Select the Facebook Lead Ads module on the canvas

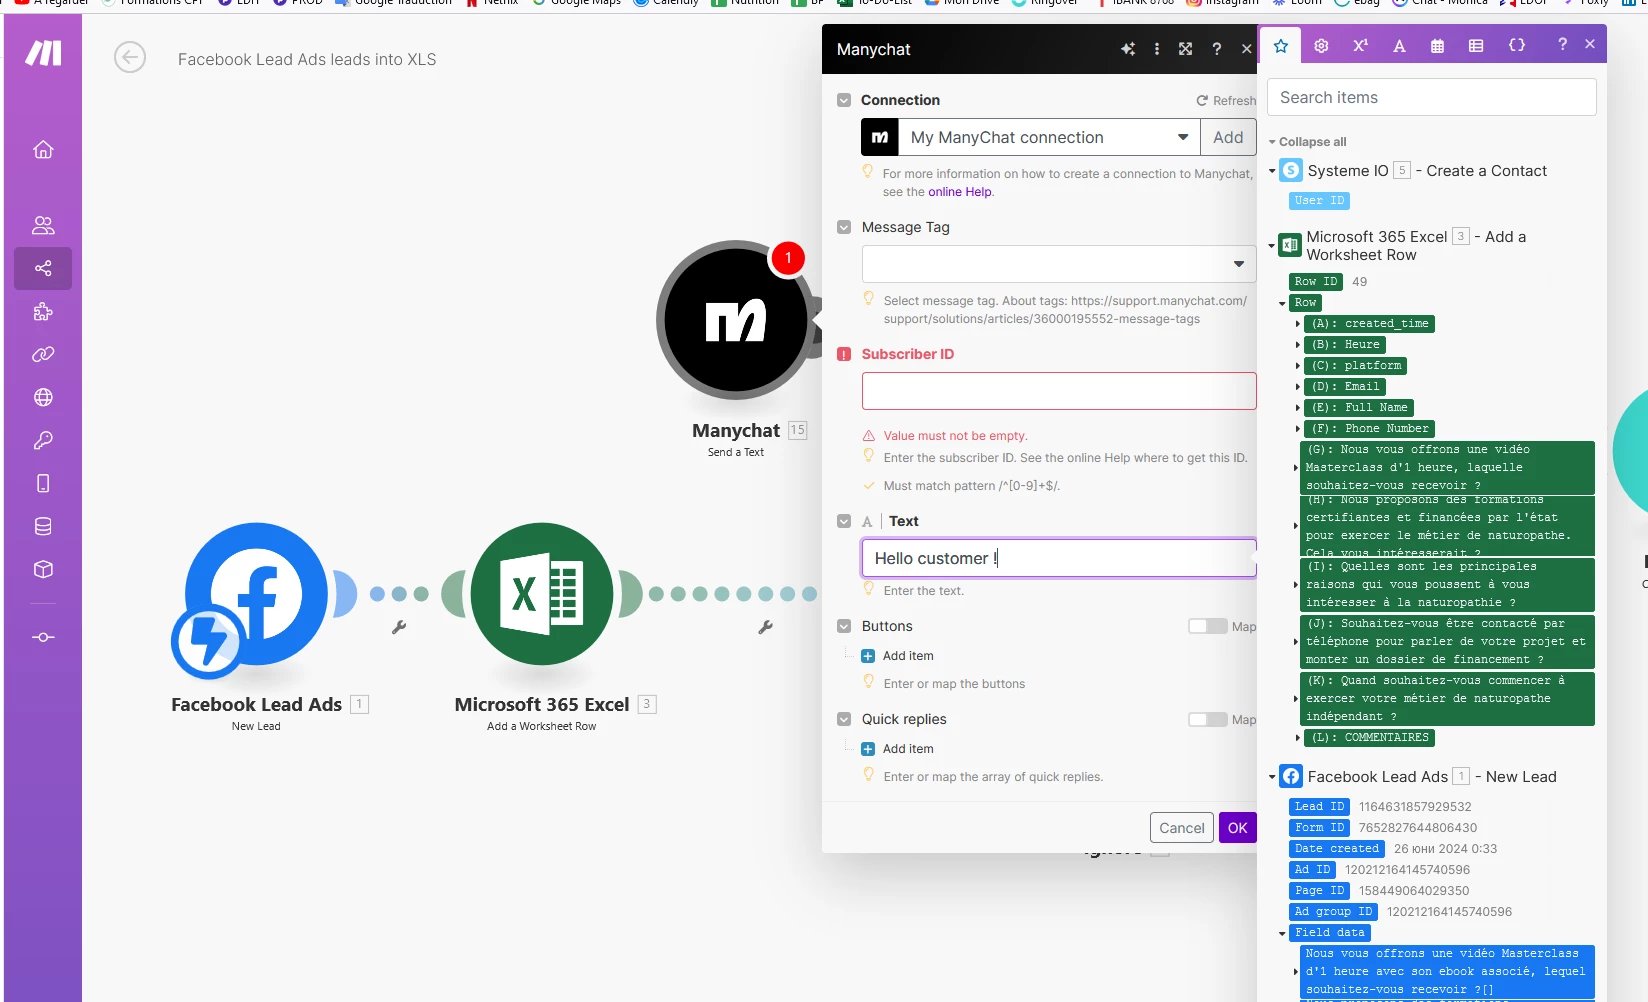coord(256,594)
